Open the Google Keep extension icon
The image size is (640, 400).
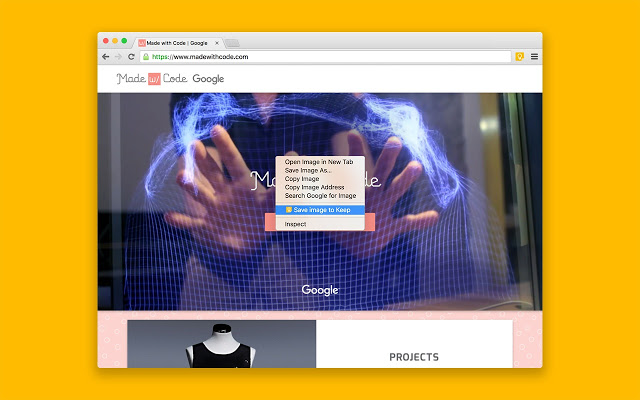pos(520,57)
